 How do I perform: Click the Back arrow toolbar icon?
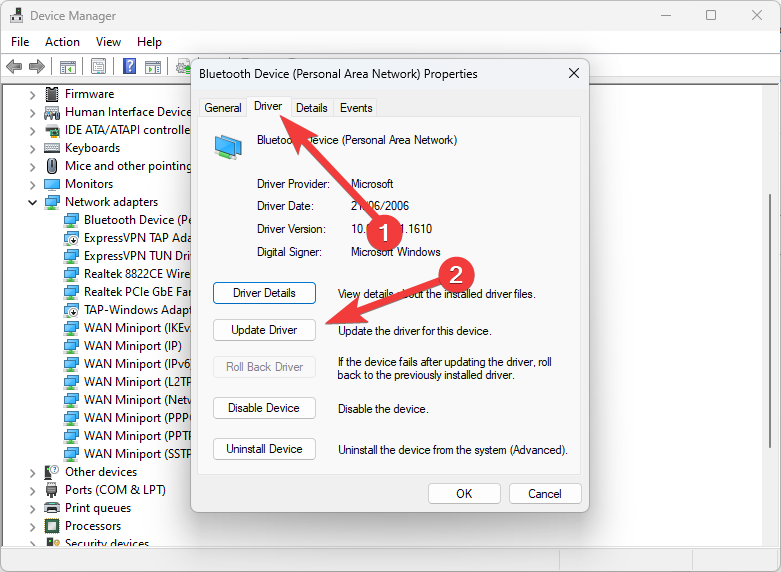coord(14,67)
